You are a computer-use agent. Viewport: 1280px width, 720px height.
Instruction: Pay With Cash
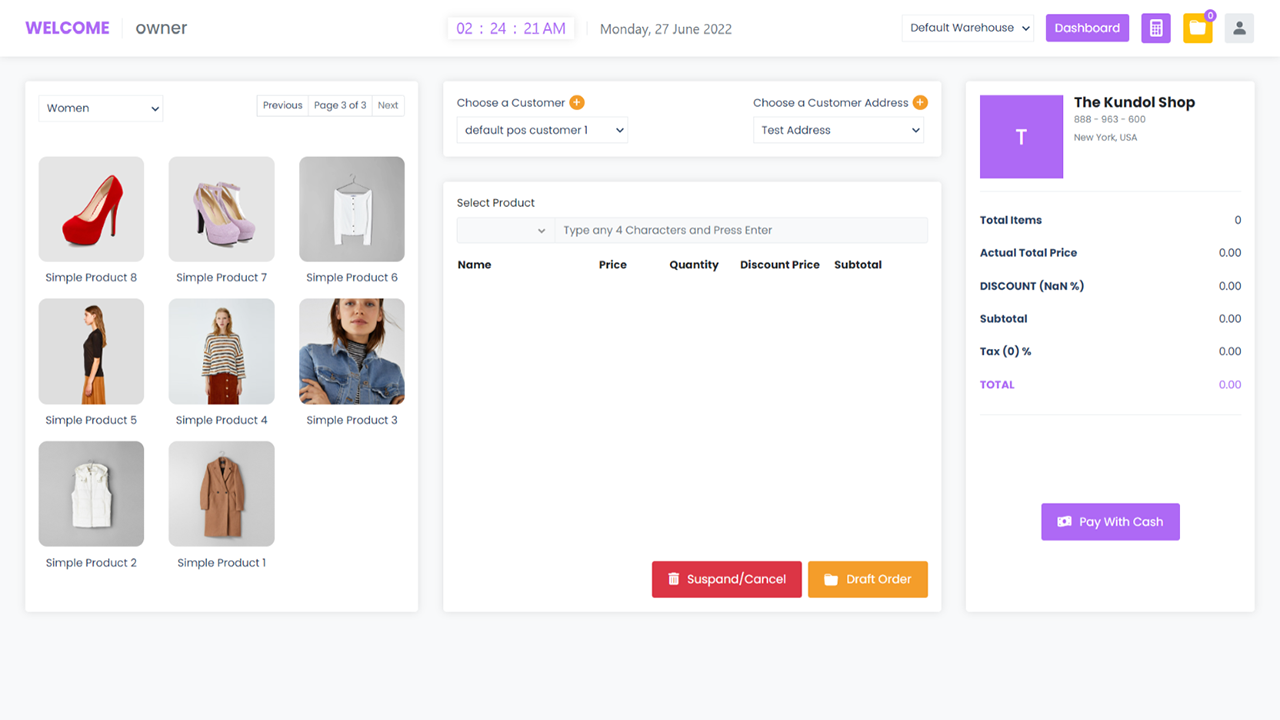point(1110,522)
